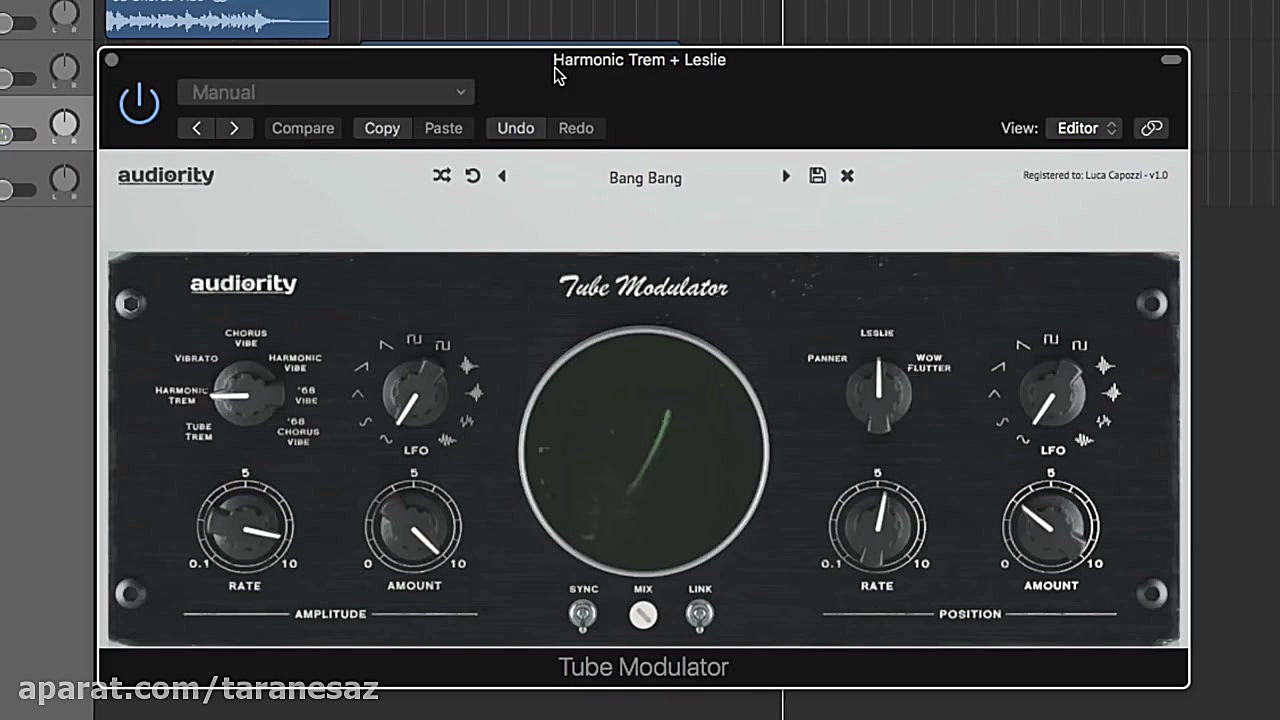Toggle the plugin bypass power control
The width and height of the screenshot is (1280, 720).
pos(139,103)
